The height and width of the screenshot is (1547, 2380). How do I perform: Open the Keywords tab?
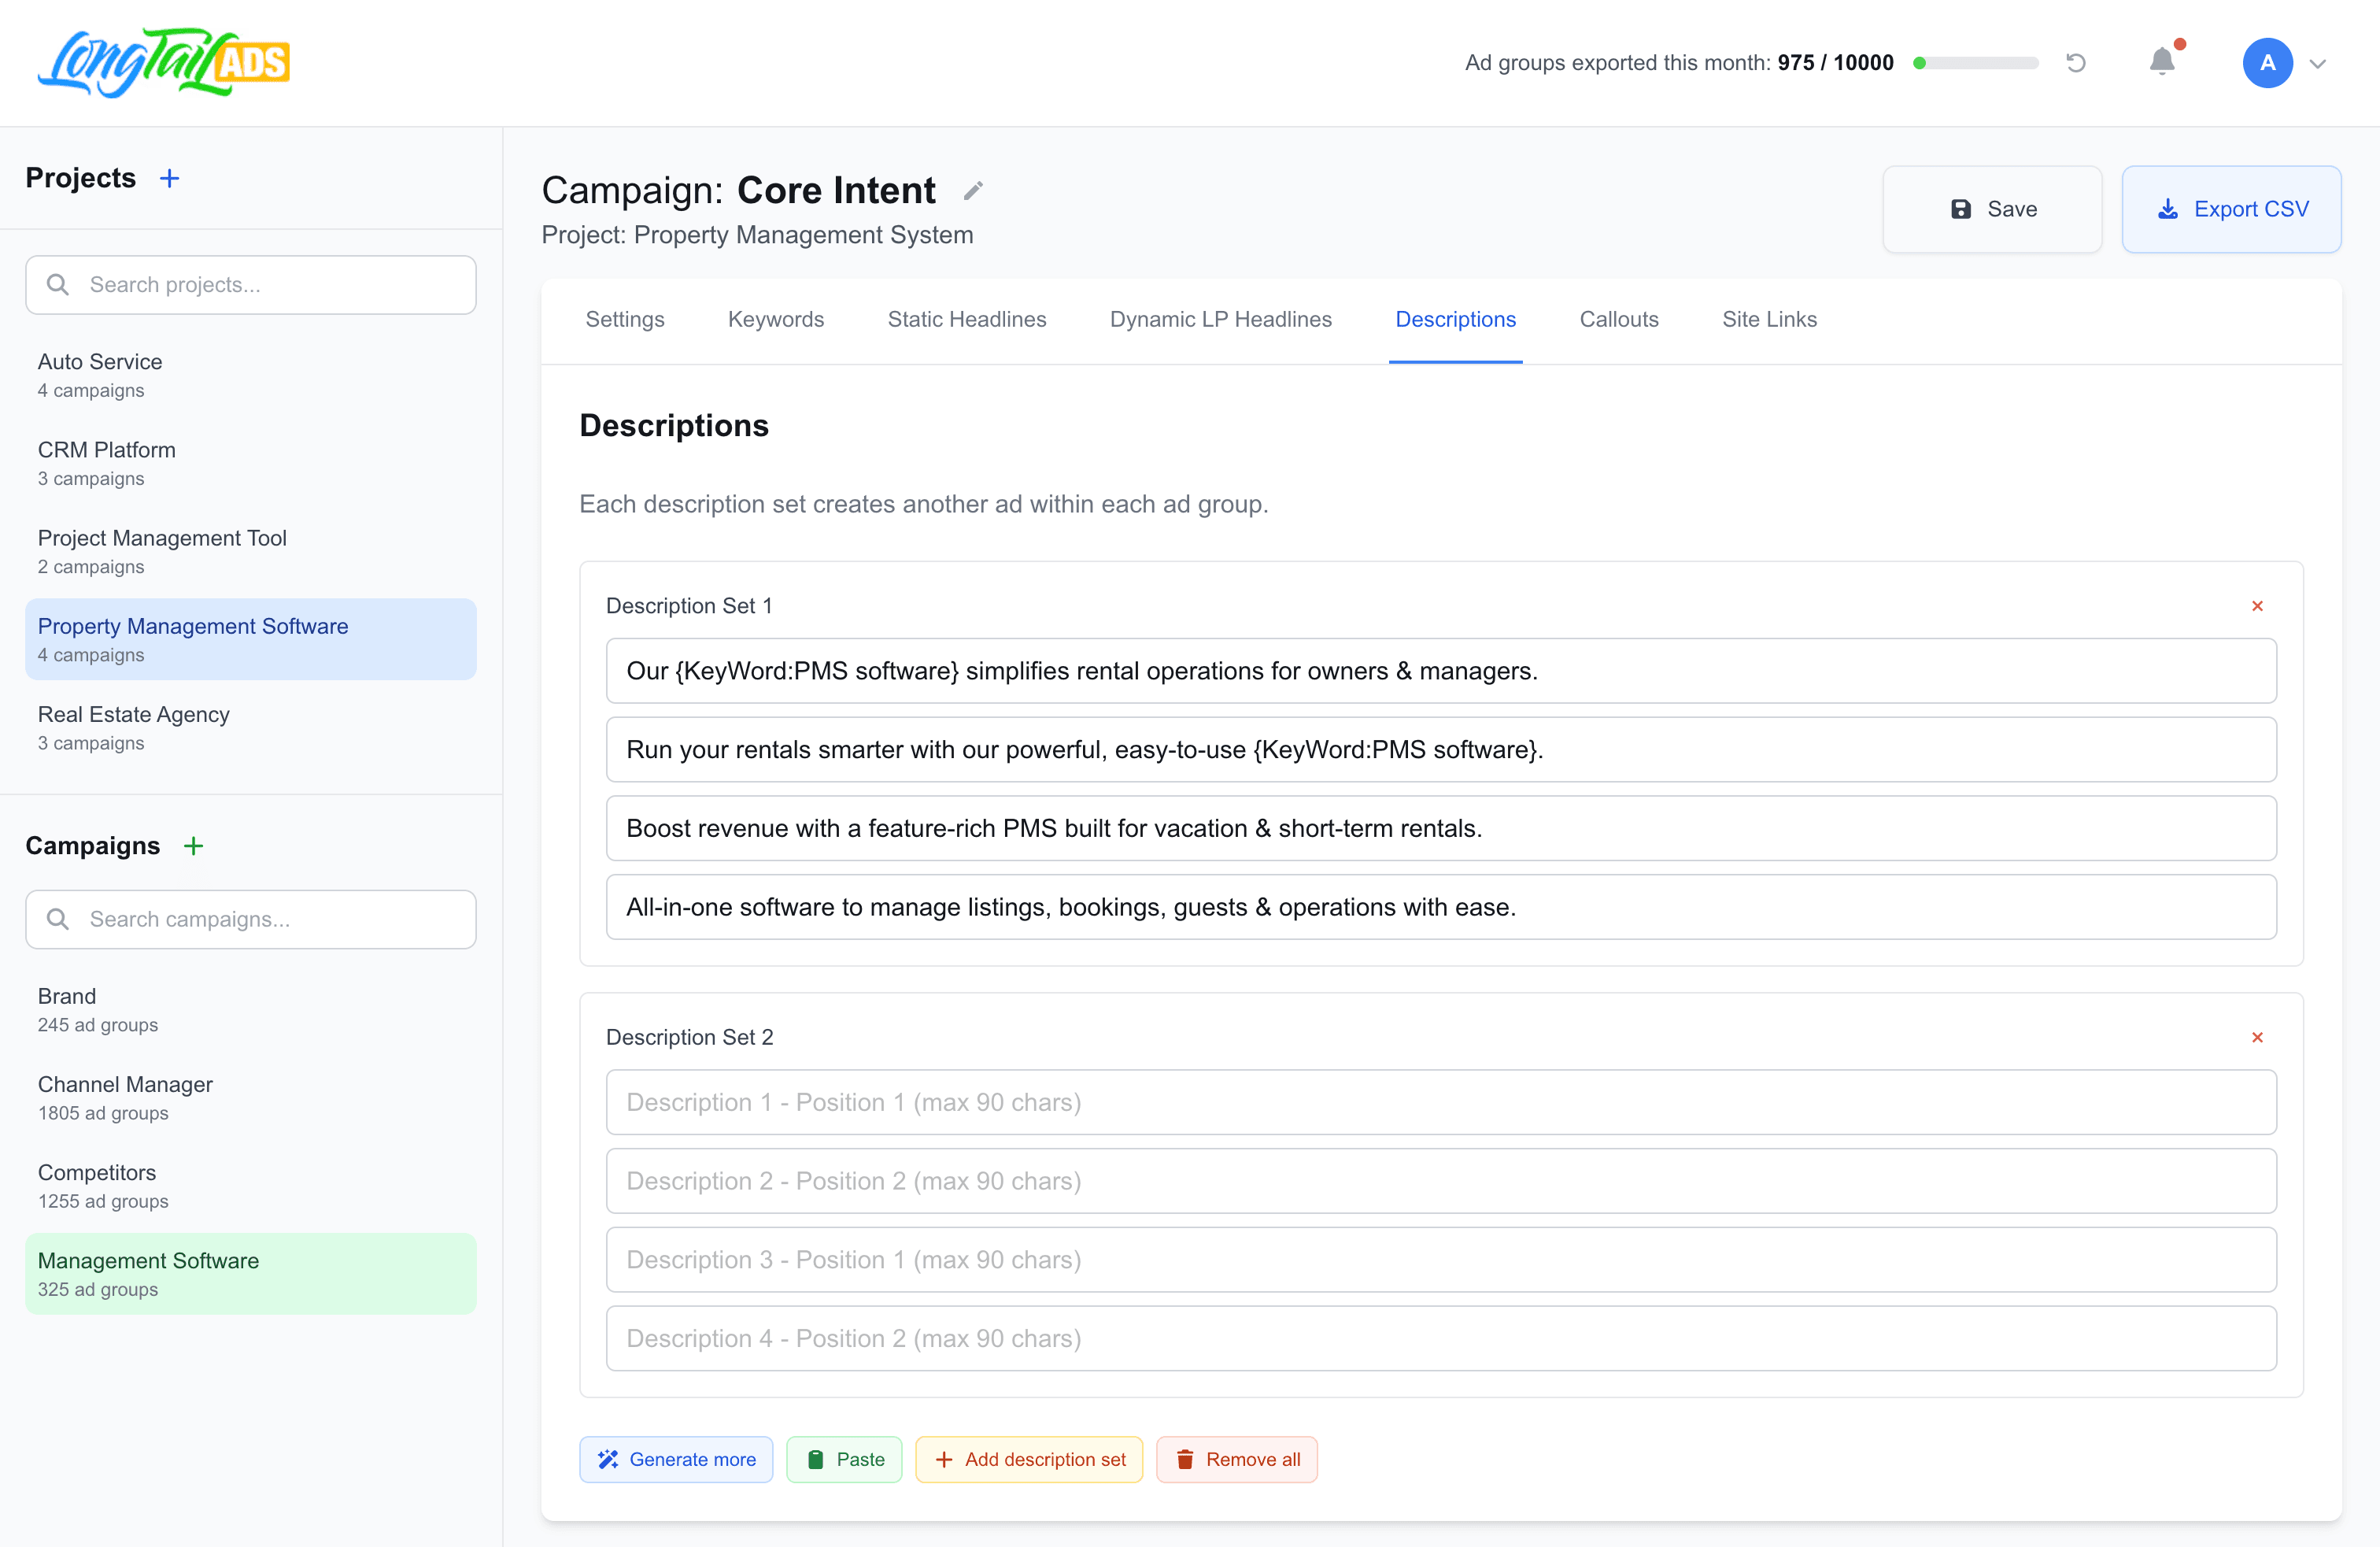[776, 319]
